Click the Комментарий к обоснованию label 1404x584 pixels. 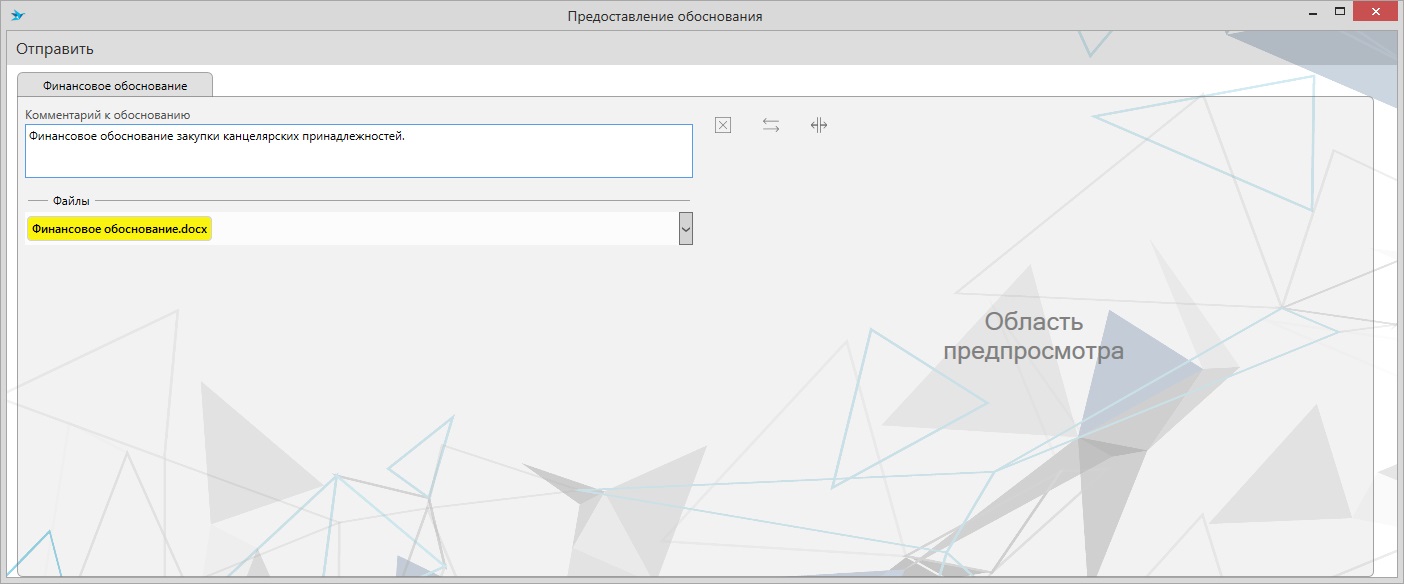[x=107, y=115]
